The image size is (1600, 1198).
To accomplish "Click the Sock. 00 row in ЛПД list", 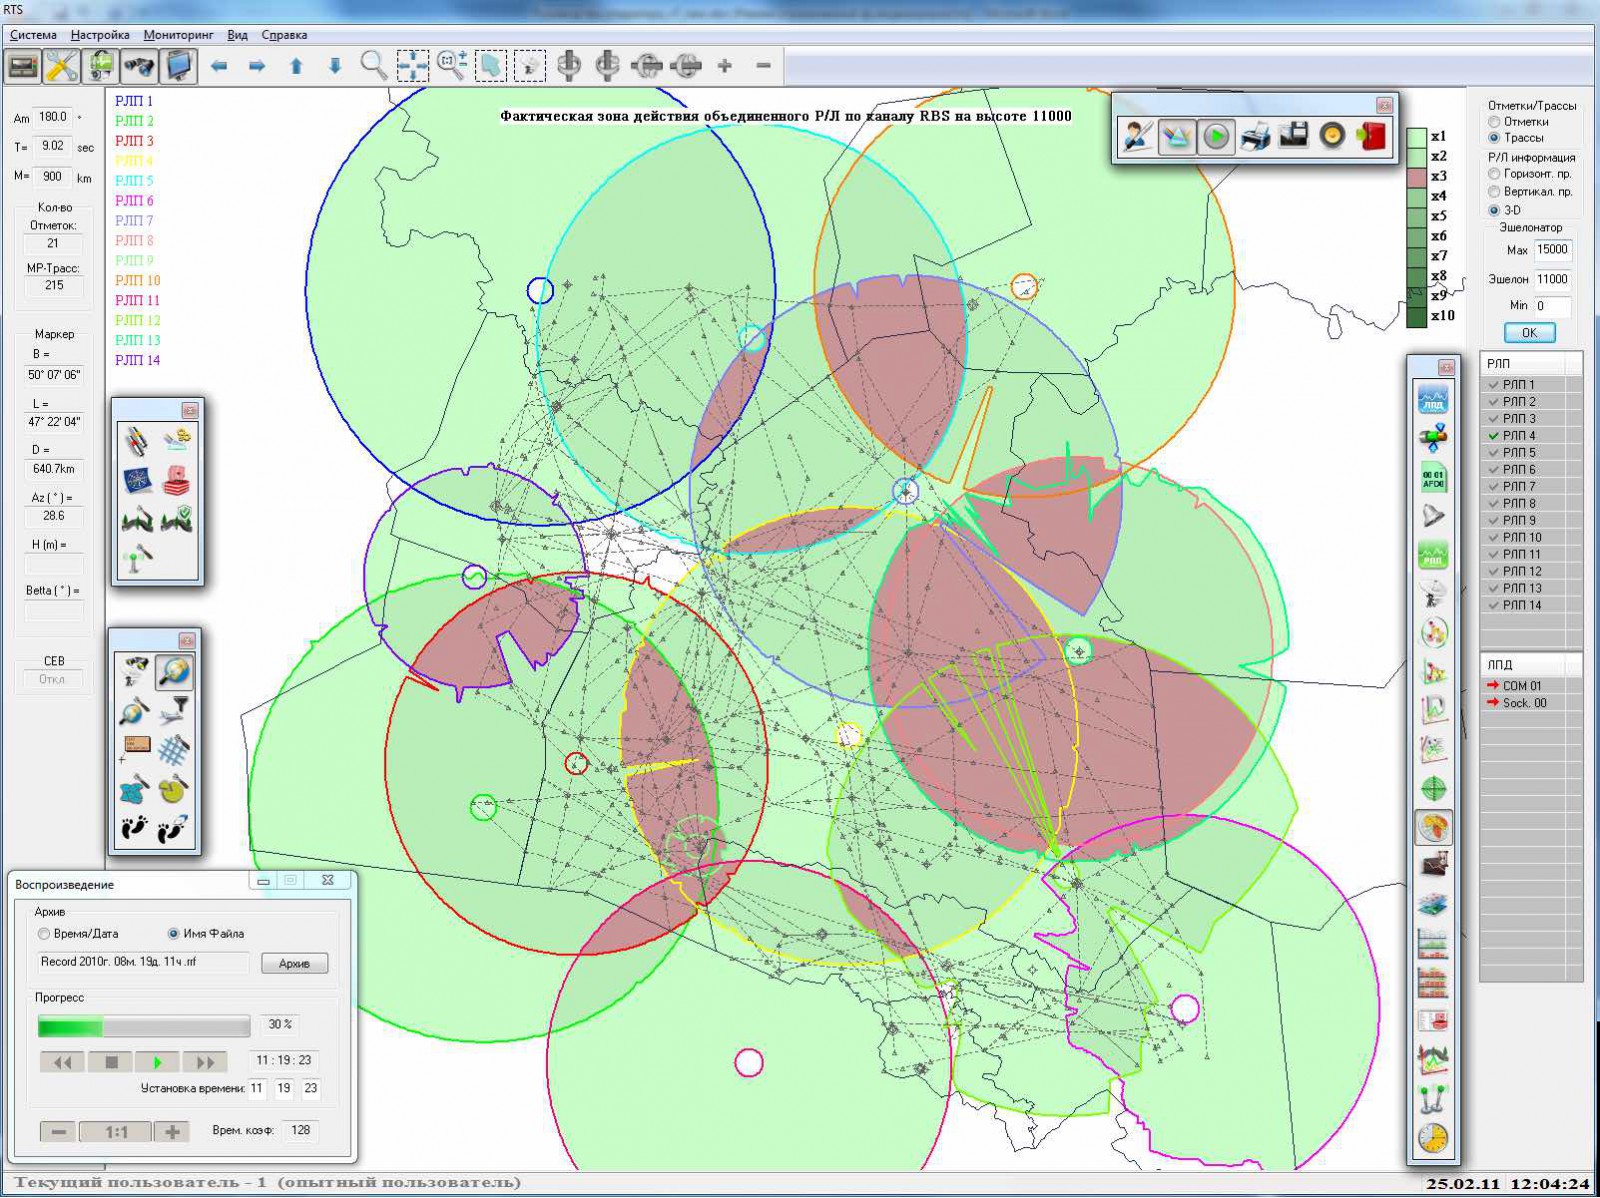I will (x=1530, y=703).
